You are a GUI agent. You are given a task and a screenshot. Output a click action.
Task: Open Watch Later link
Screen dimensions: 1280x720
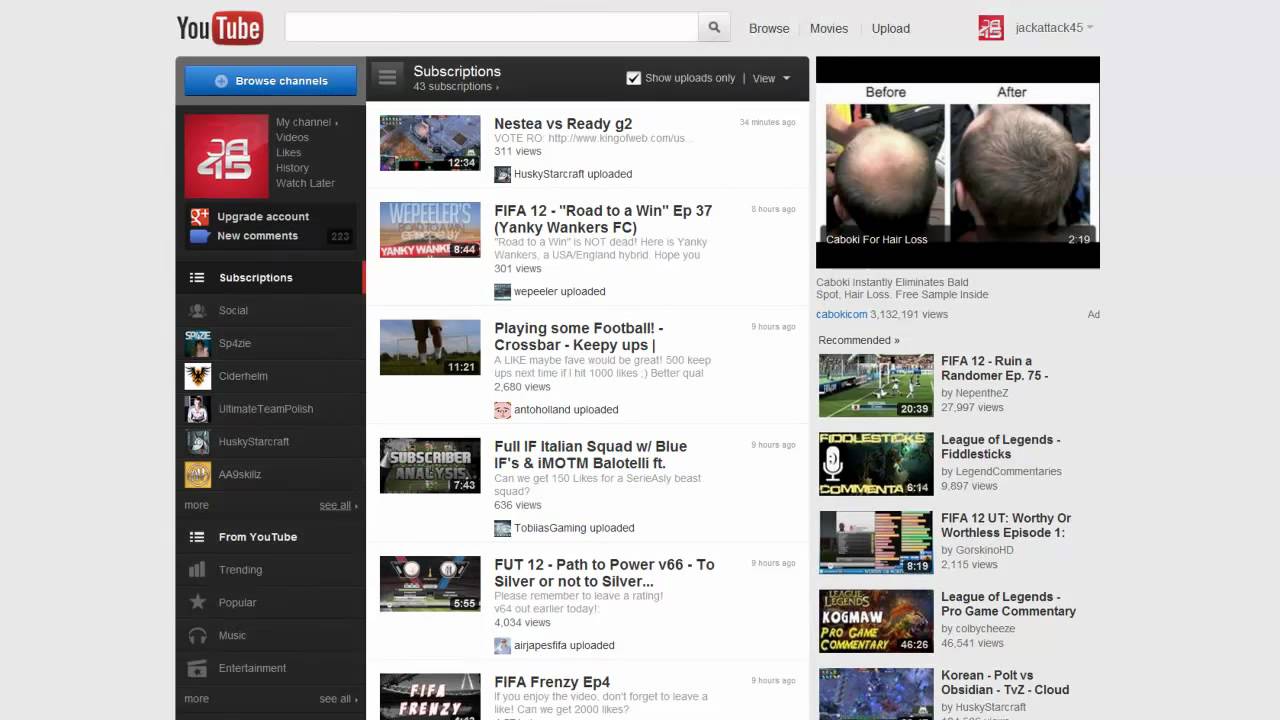coord(305,183)
